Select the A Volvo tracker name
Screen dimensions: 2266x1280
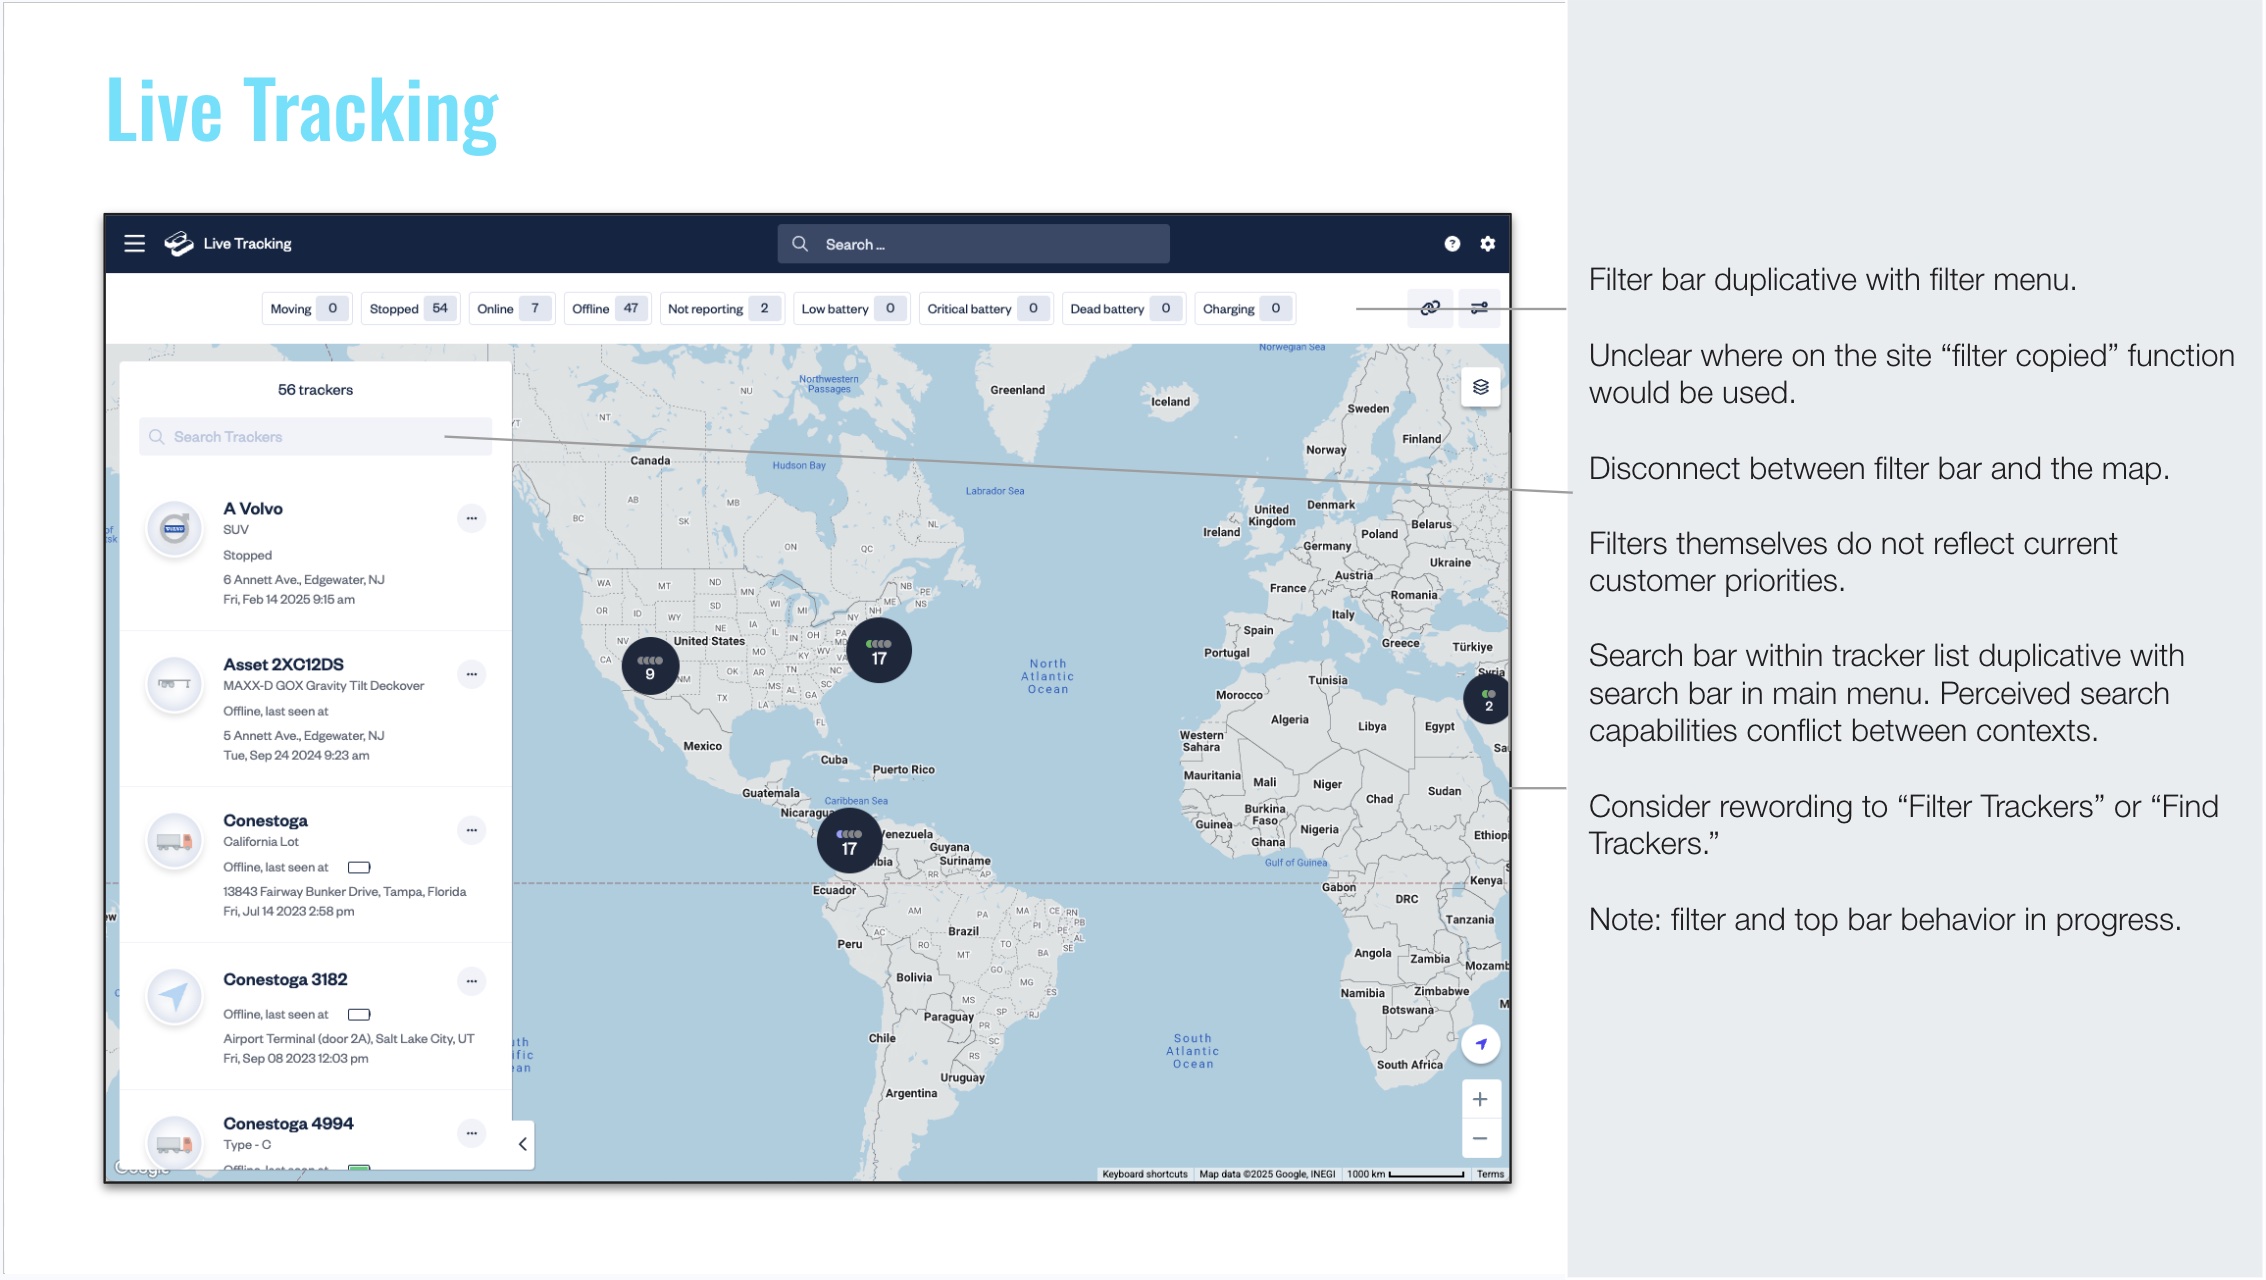point(253,508)
